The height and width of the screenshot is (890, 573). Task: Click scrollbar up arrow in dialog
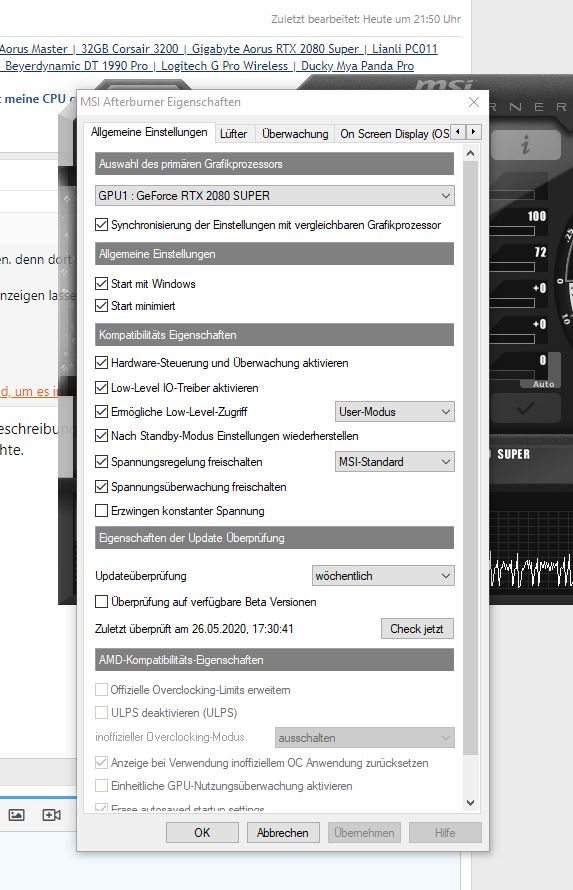pos(470,154)
